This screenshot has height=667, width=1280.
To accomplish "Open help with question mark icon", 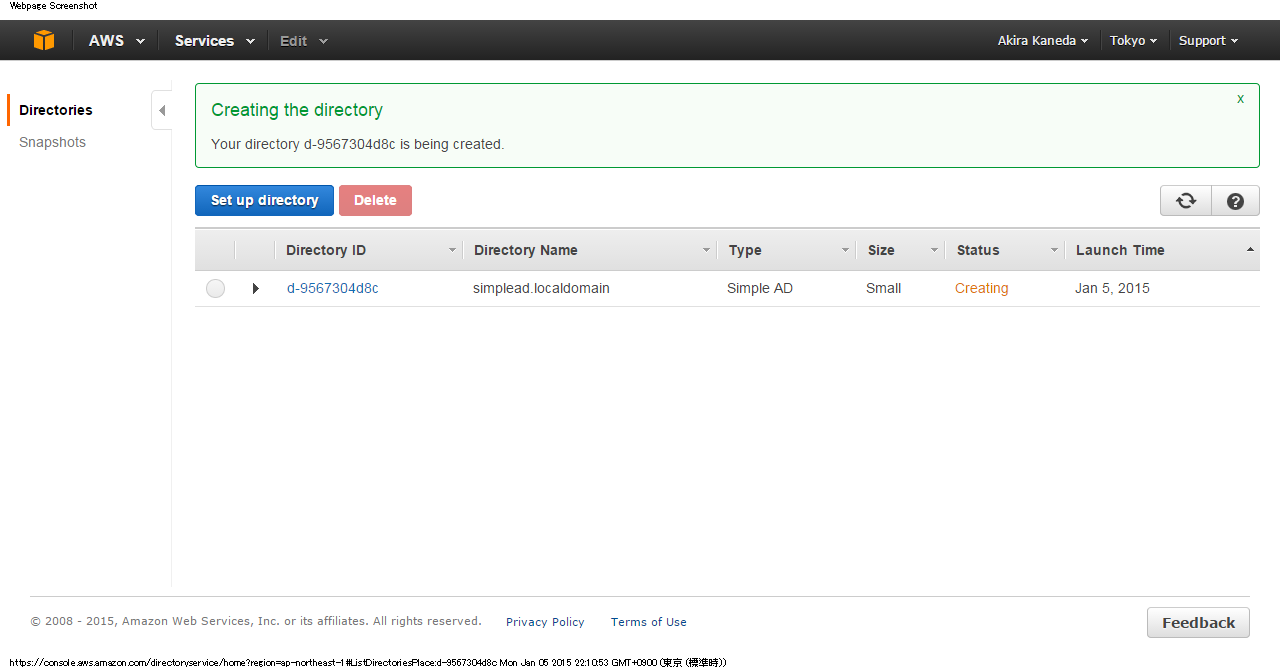I will coord(1235,201).
